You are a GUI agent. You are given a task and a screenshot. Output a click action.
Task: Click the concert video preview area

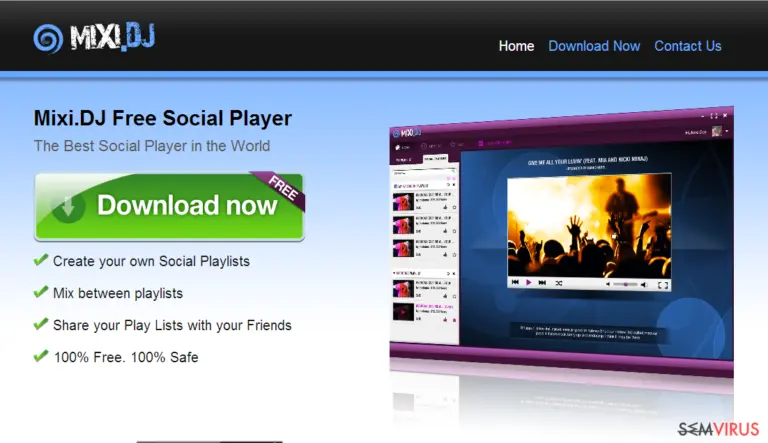(589, 226)
